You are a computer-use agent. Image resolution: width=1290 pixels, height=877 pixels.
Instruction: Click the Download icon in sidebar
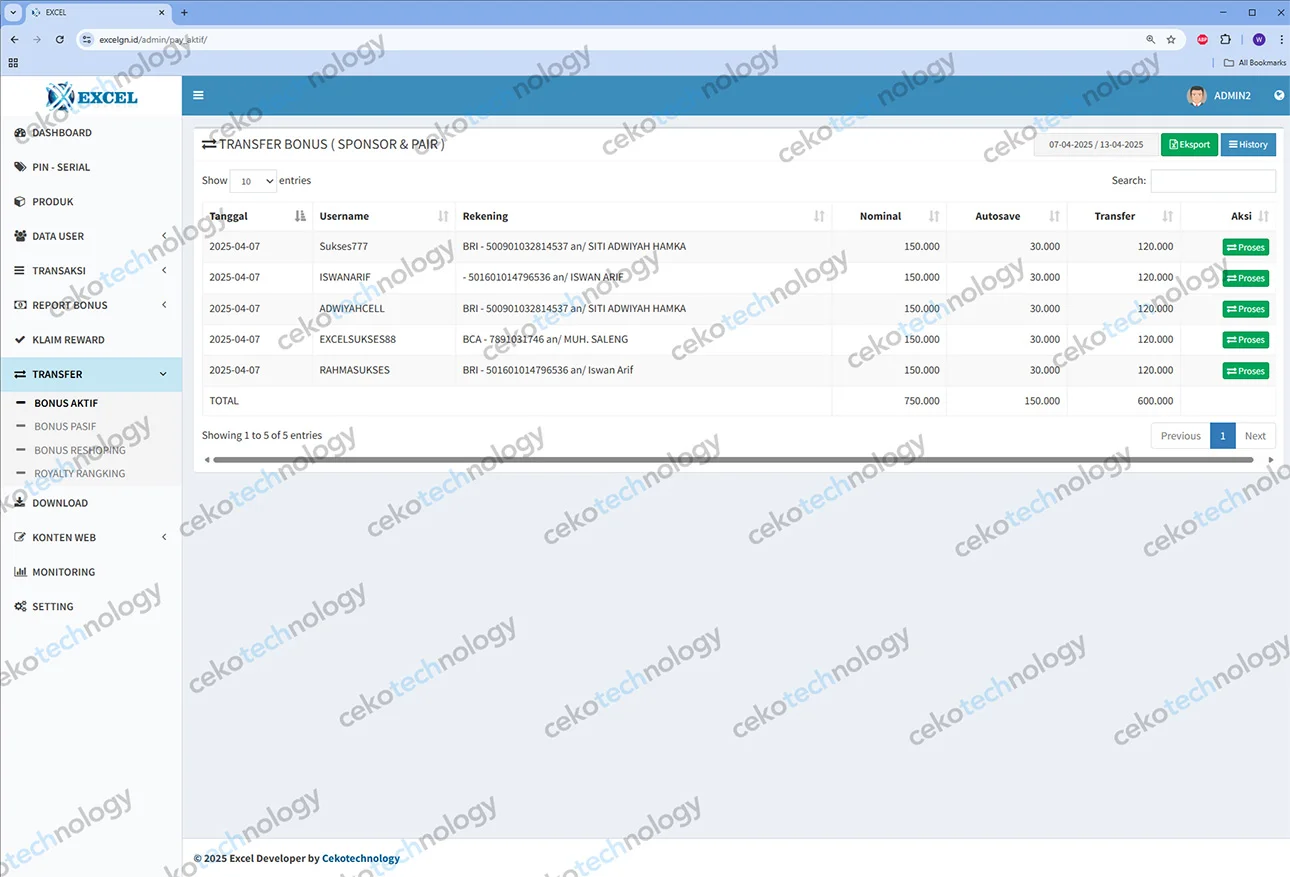pyautogui.click(x=21, y=503)
